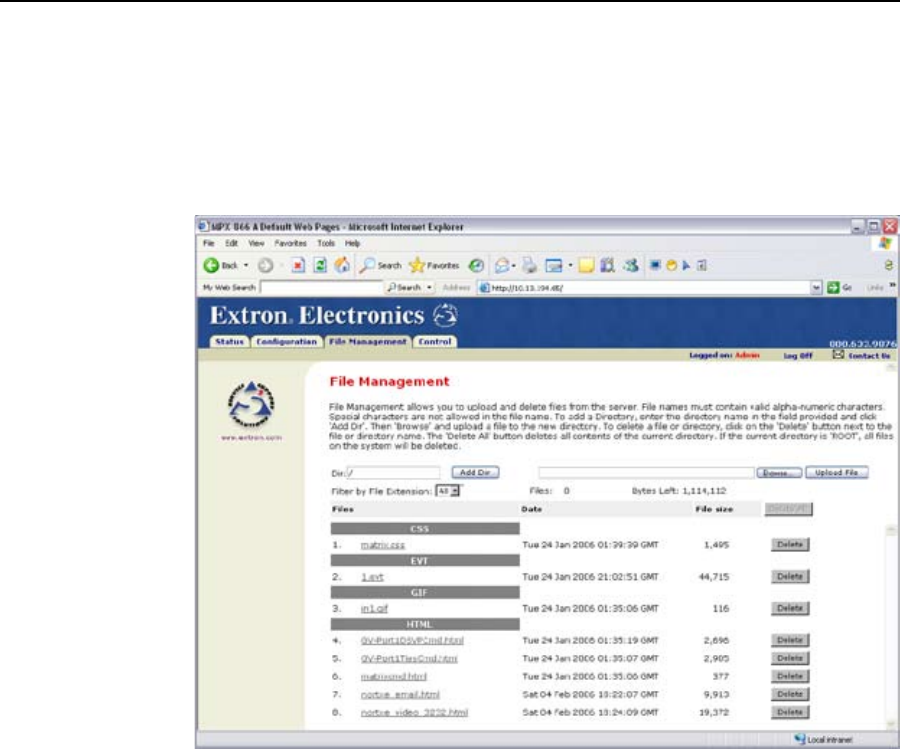Open the Mail icon dropdown arrow
Viewport: 900px width, 749px height.
514,265
